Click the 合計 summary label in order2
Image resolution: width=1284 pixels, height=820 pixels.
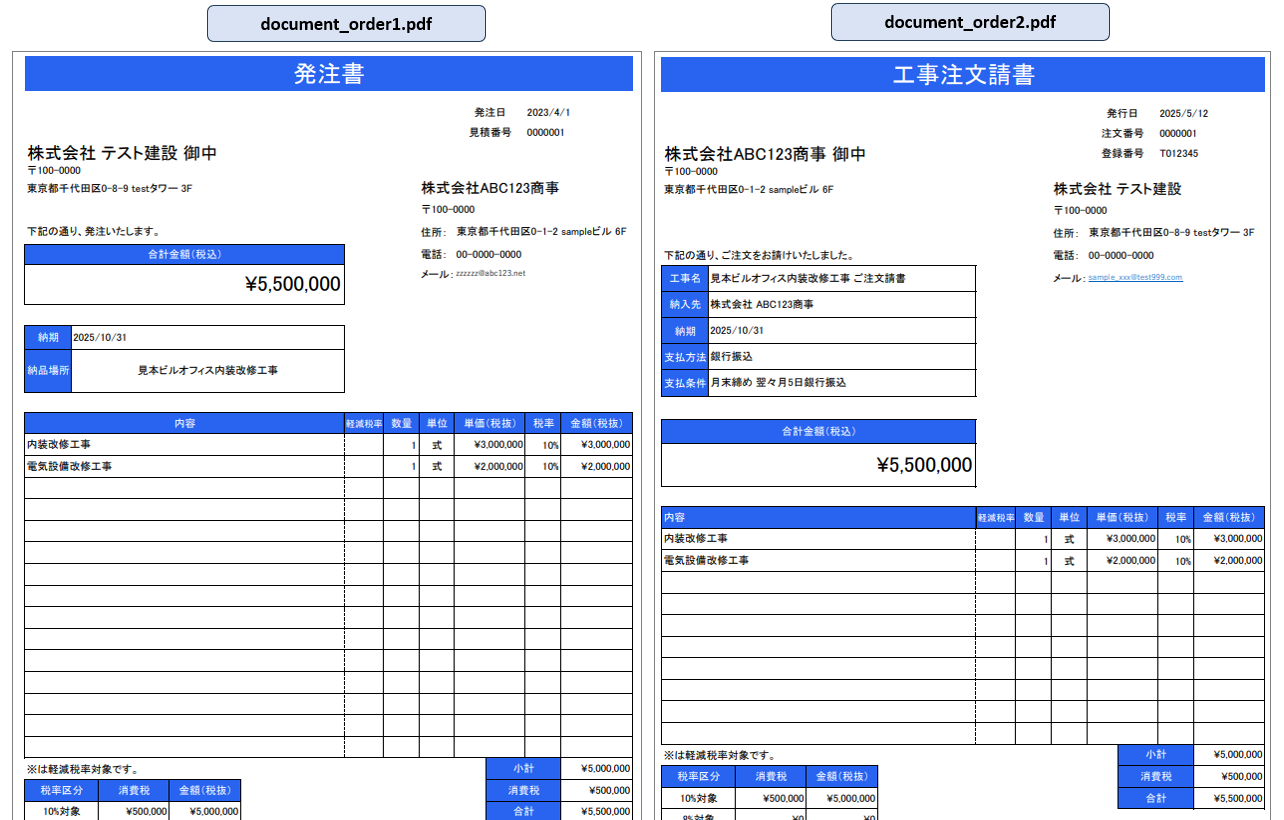click(x=1155, y=798)
